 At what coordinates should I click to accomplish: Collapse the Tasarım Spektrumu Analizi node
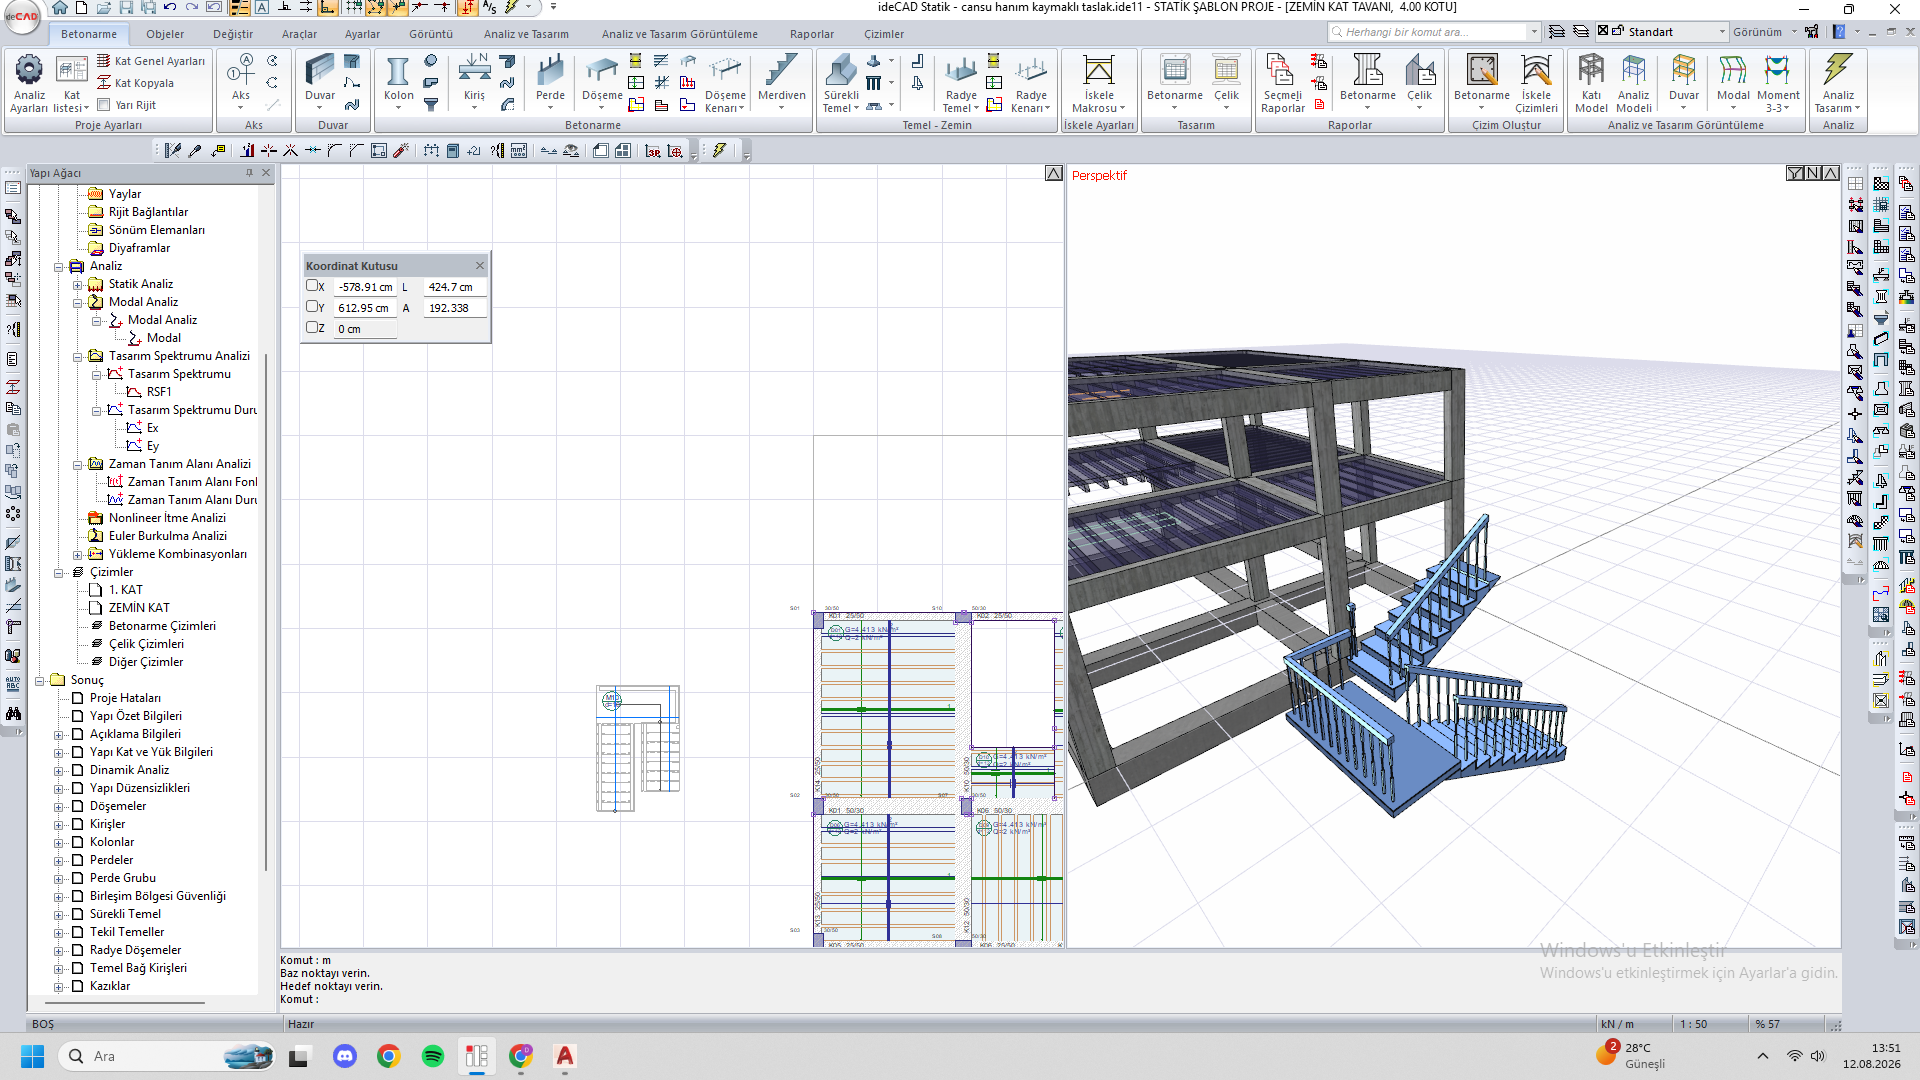(77, 356)
